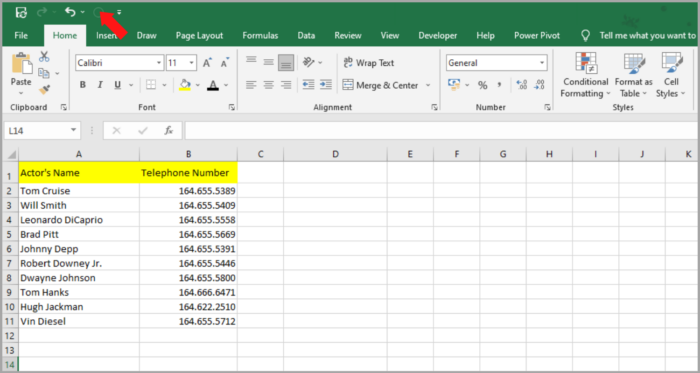This screenshot has height=373, width=700.
Task: Click the Undo arrow in Quick Access
Action: tap(70, 12)
